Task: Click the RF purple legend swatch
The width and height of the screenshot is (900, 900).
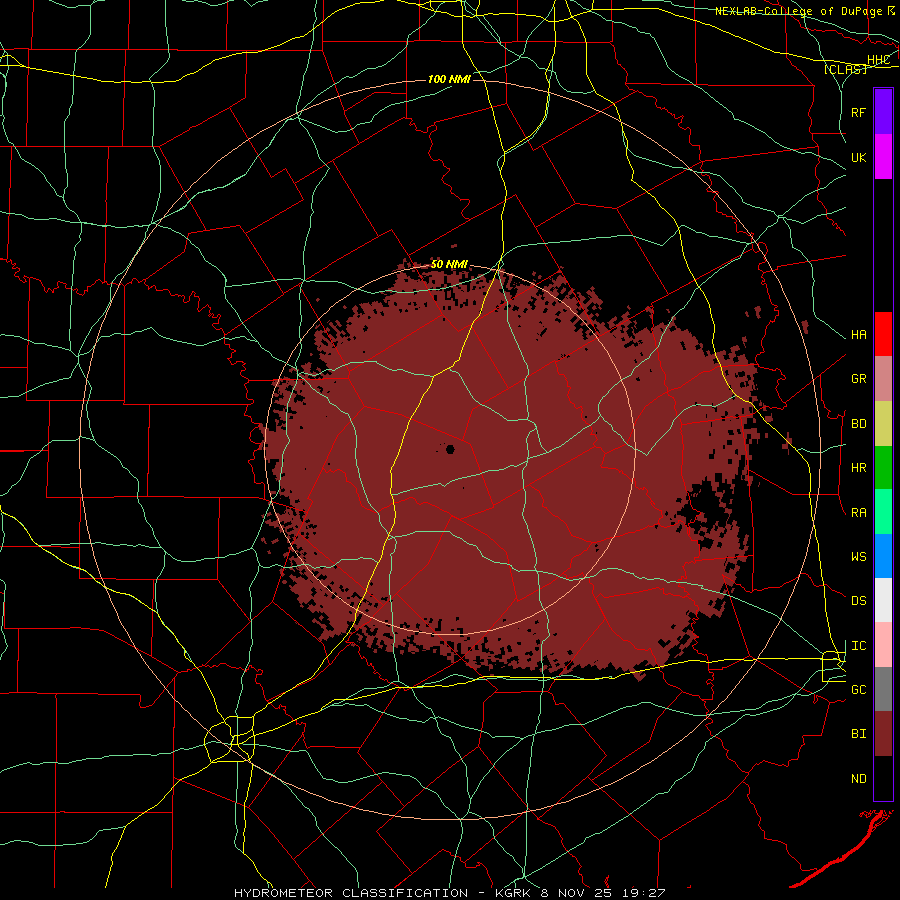Action: point(883,111)
